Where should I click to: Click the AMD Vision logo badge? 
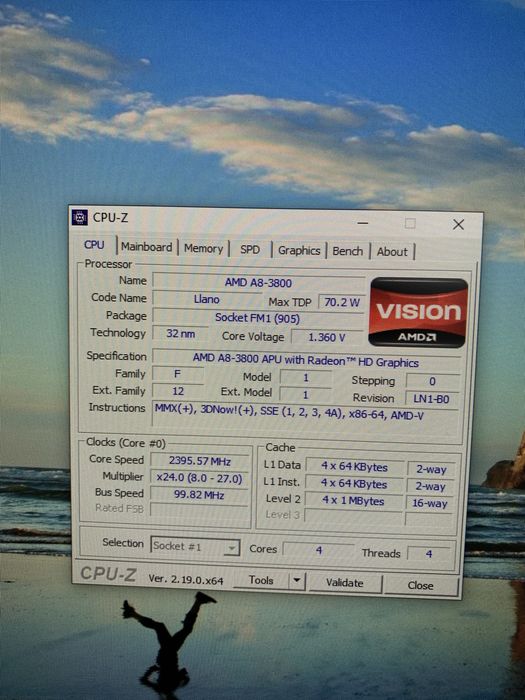point(418,312)
